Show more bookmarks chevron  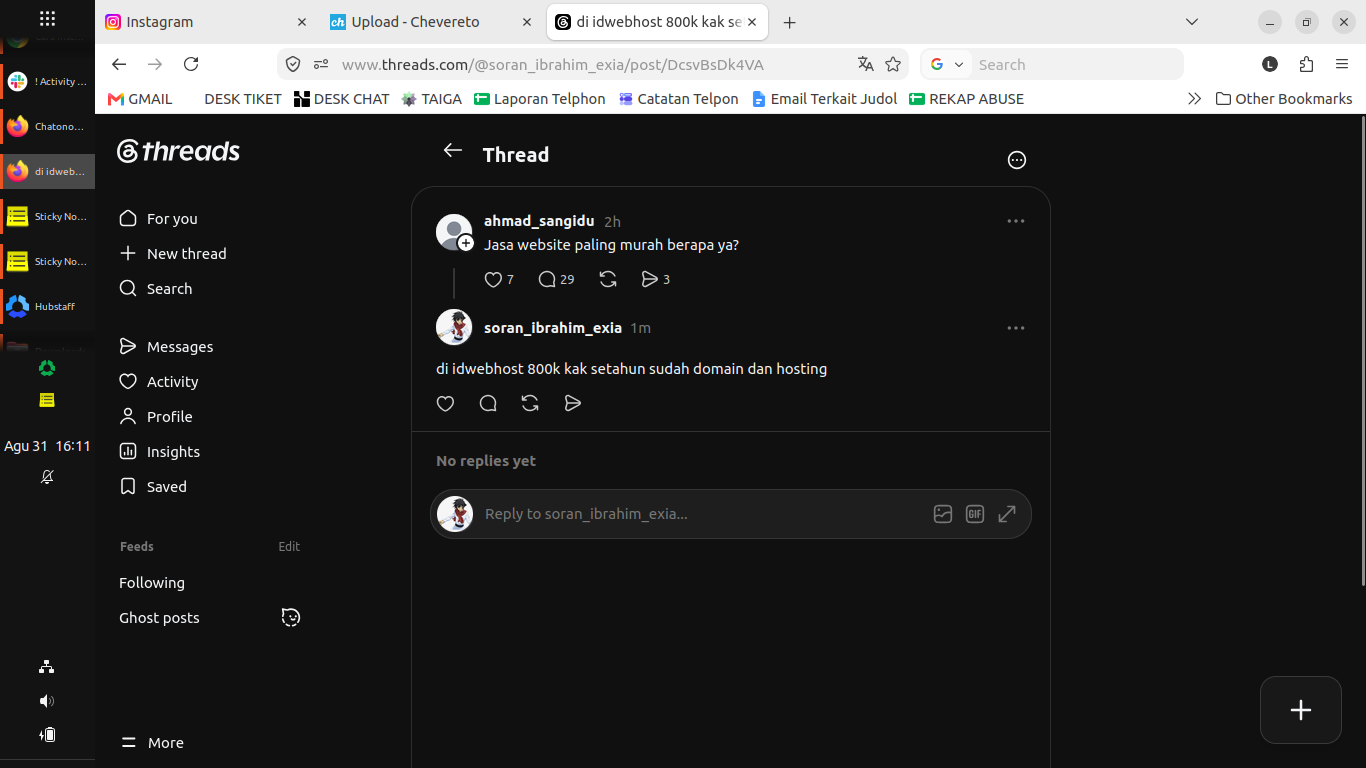(x=1194, y=99)
